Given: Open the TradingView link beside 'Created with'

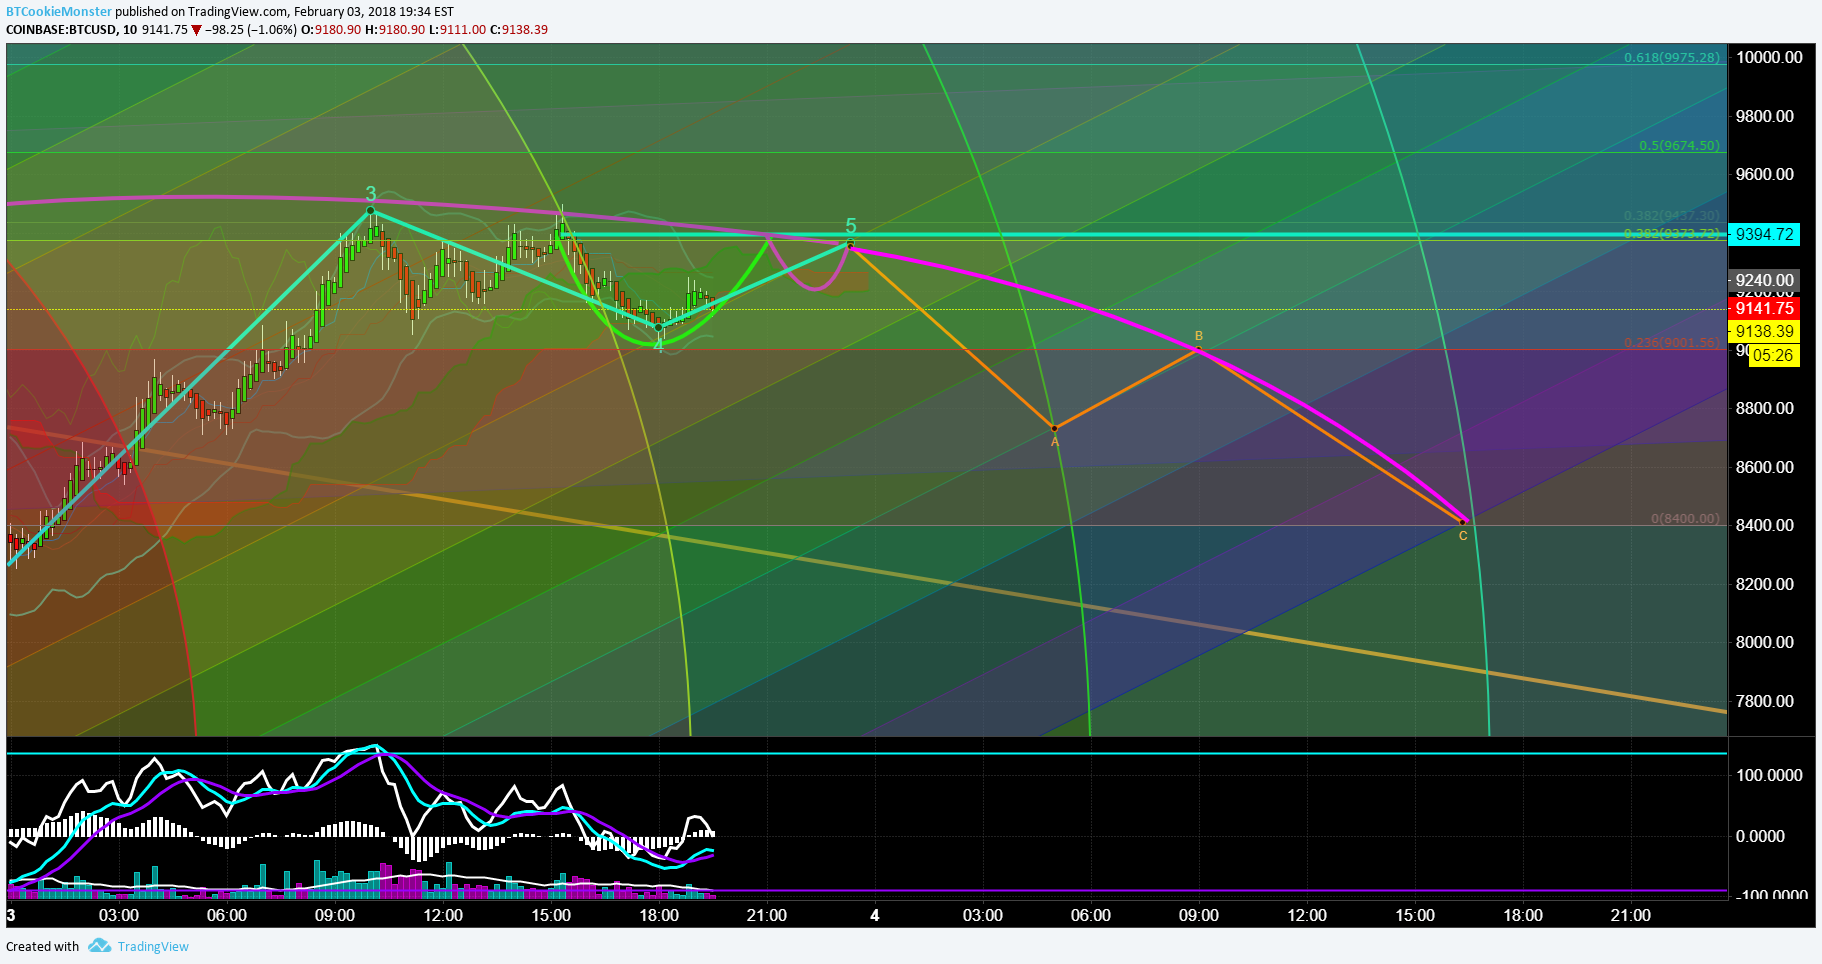Looking at the screenshot, I should (153, 947).
